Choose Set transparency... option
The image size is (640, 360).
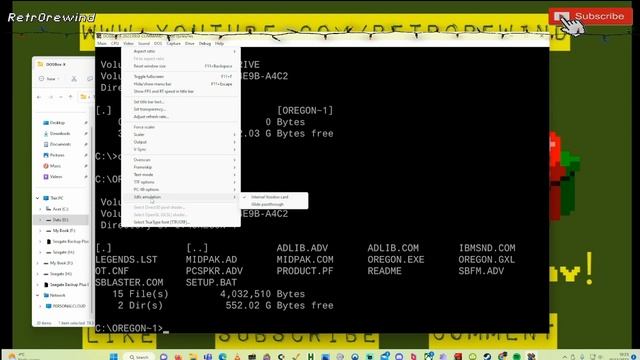click(181, 109)
